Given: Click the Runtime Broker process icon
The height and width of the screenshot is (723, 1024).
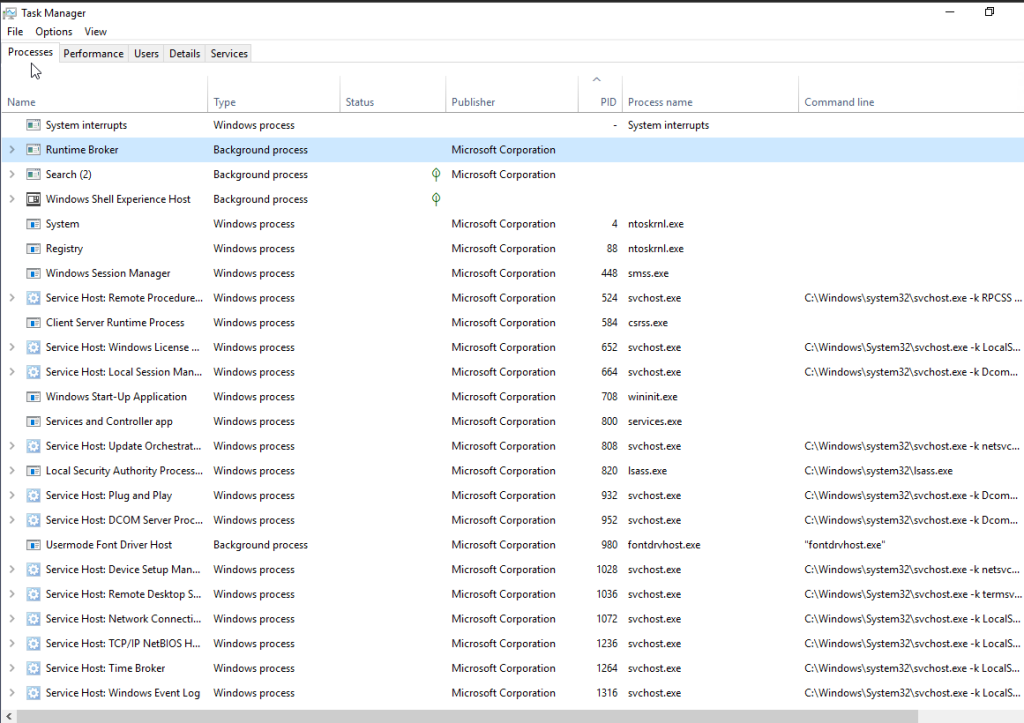Looking at the screenshot, I should 33,150.
